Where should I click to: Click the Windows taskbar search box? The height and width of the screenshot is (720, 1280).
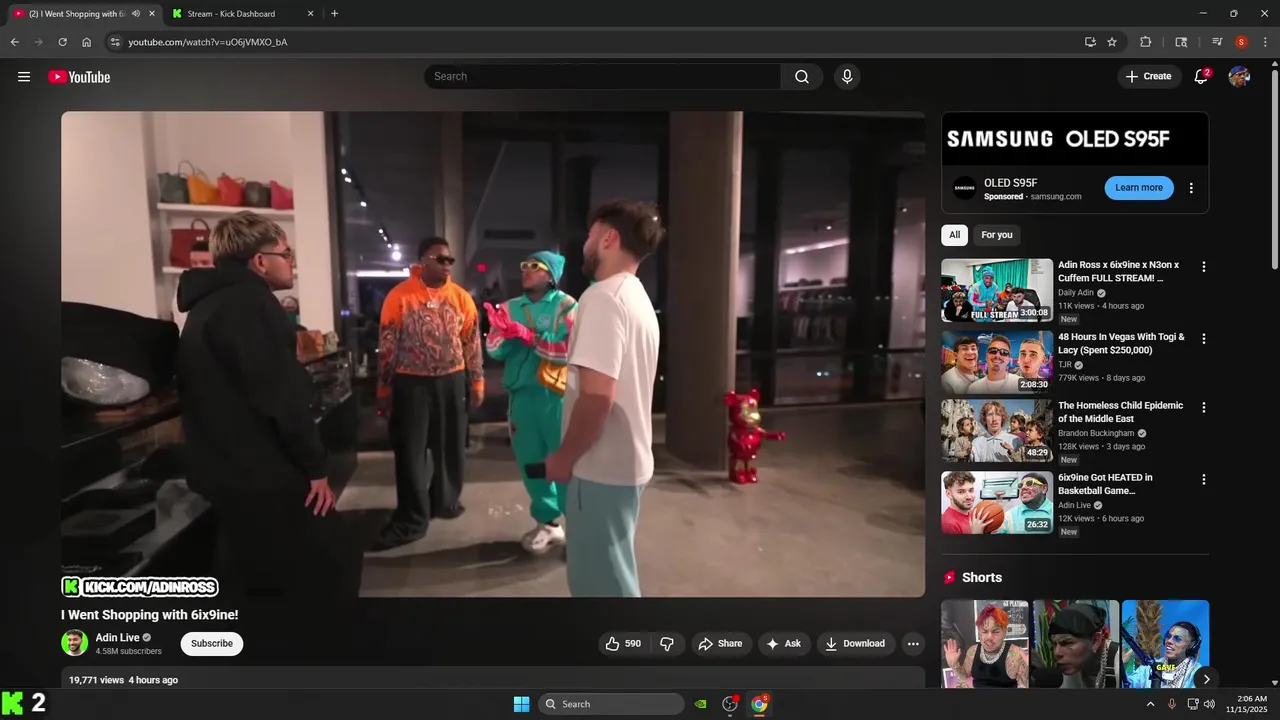pyautogui.click(x=611, y=704)
